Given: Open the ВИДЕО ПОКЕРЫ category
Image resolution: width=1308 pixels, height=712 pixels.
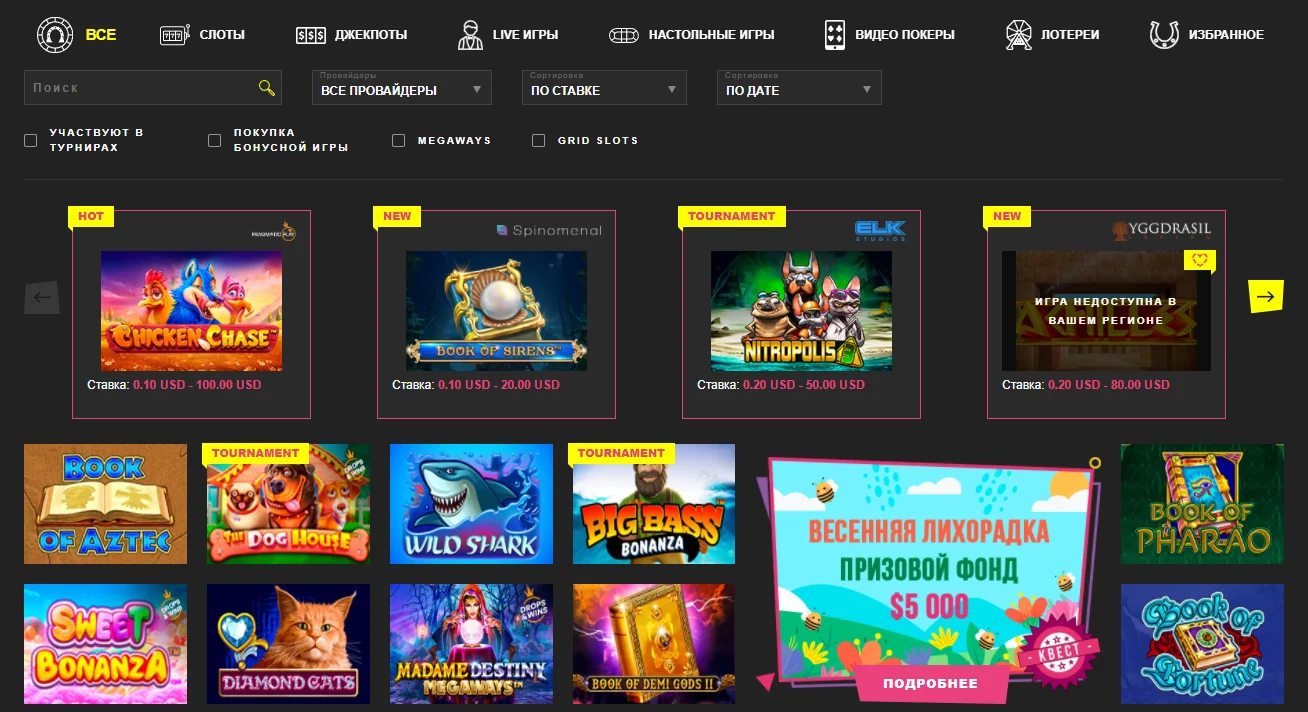Looking at the screenshot, I should pos(905,35).
